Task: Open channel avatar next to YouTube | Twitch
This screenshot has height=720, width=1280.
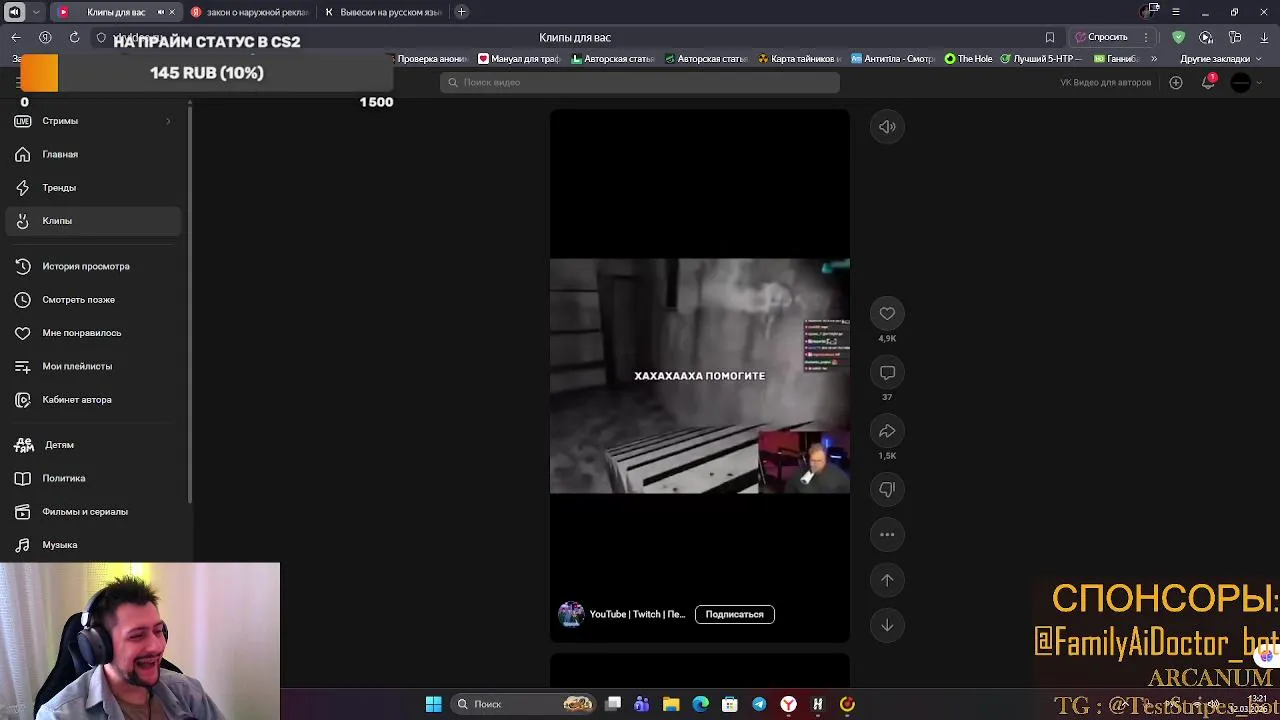Action: 571,614
